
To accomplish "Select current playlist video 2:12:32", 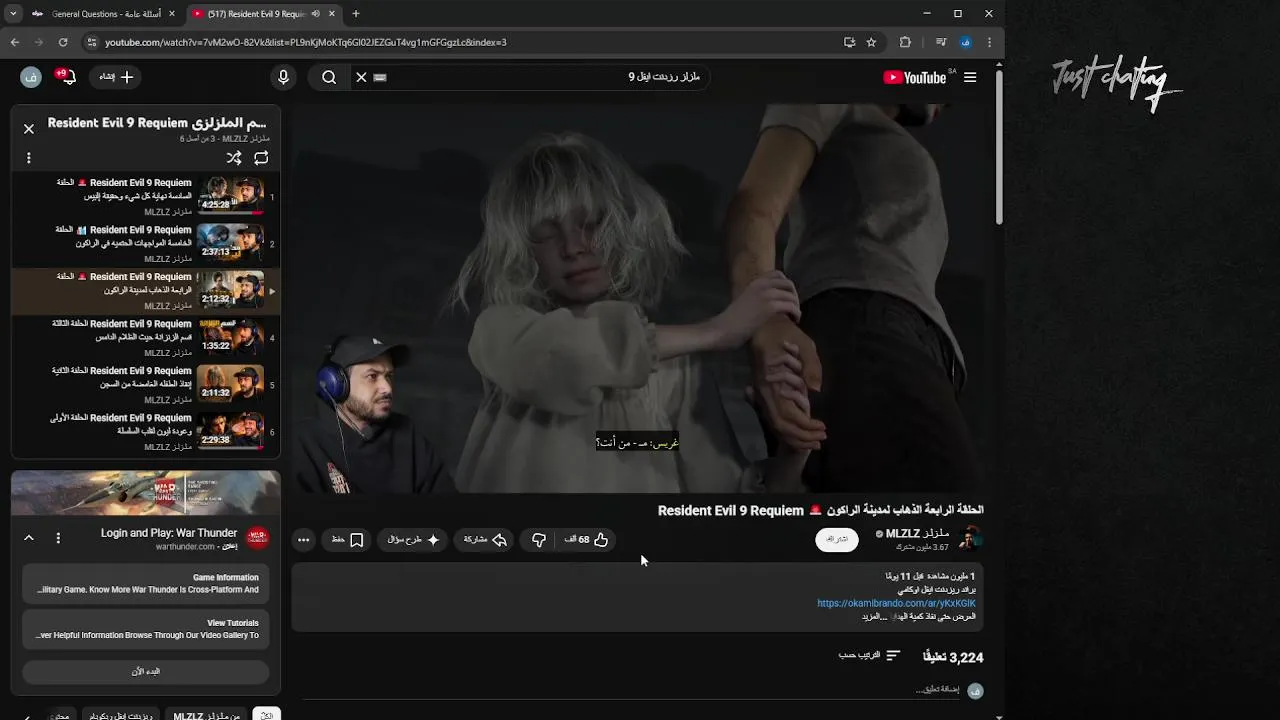I will point(145,291).
